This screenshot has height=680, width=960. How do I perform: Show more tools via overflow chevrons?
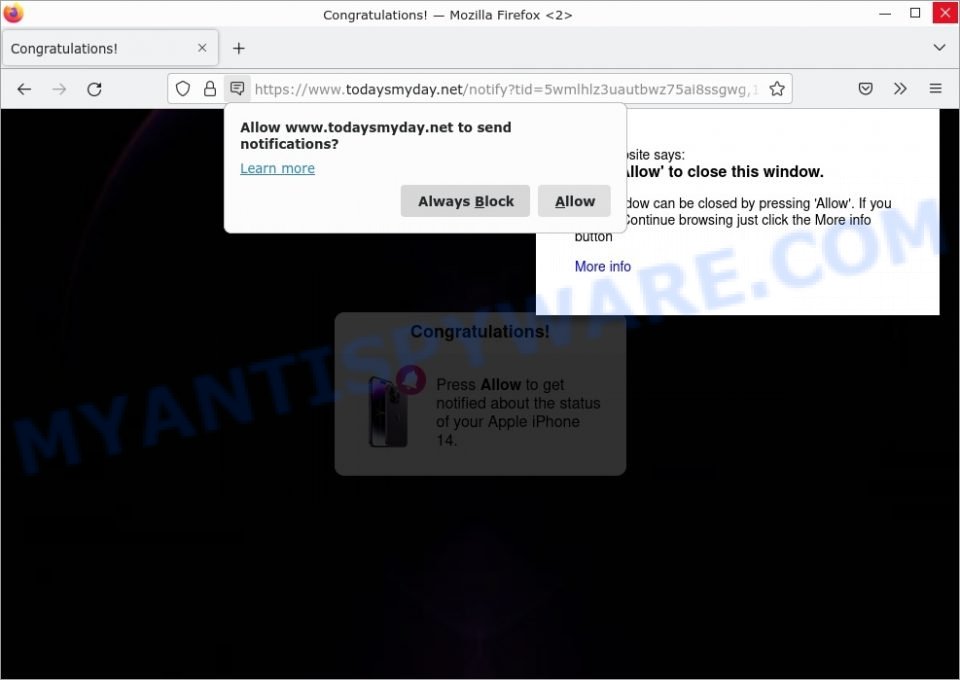point(900,89)
